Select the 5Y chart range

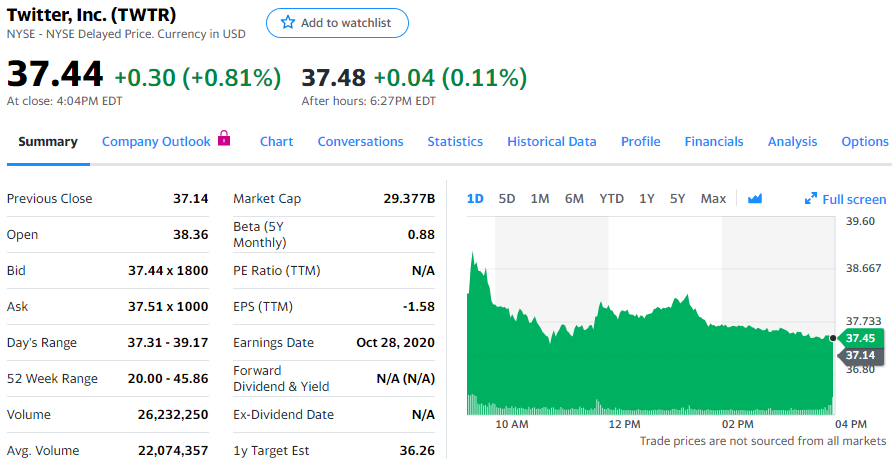(677, 199)
